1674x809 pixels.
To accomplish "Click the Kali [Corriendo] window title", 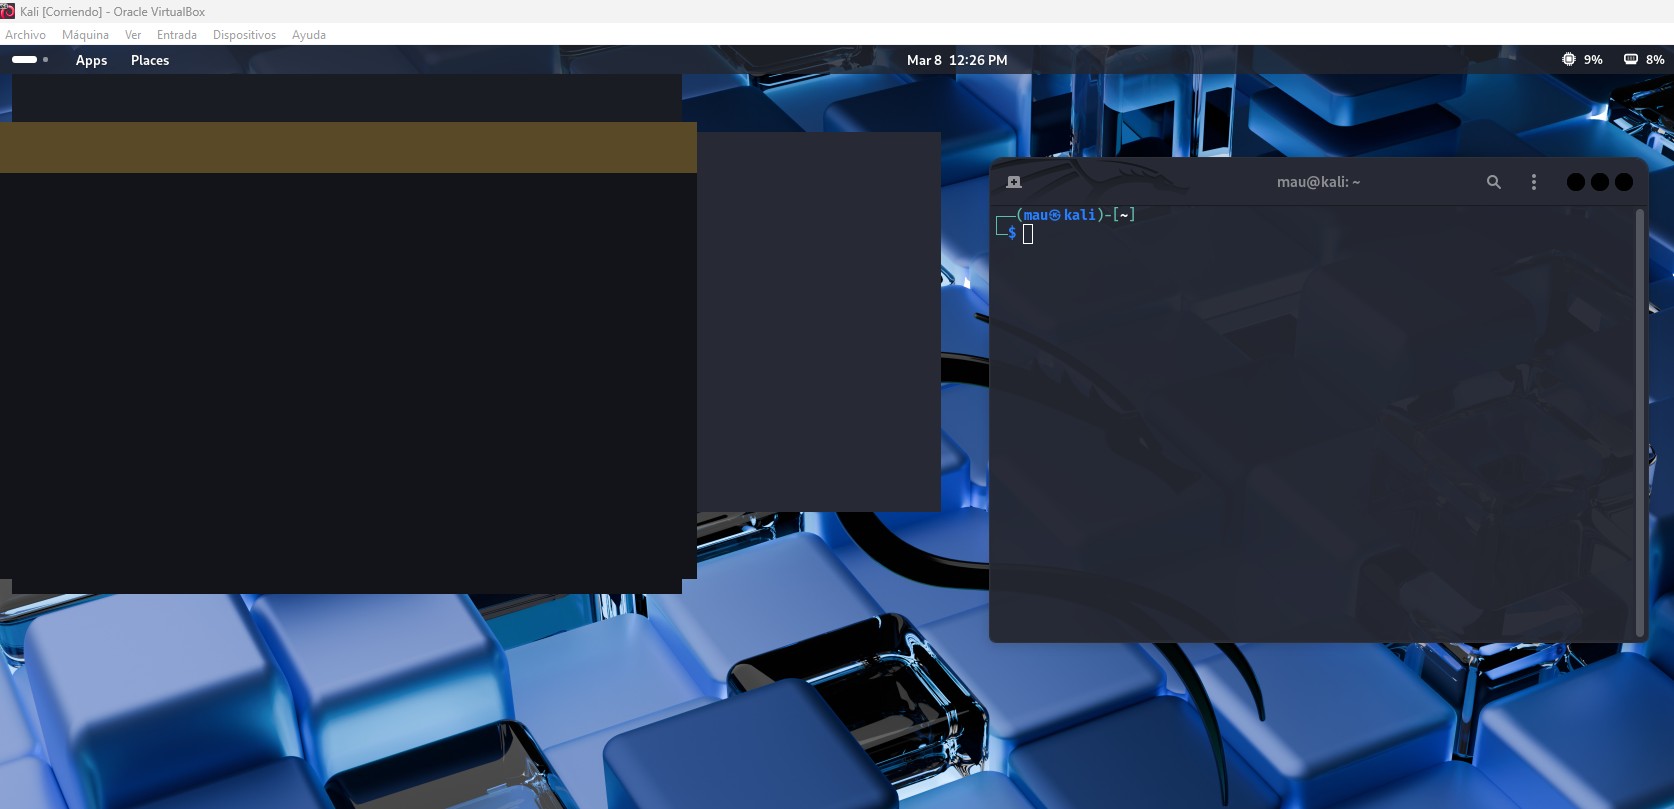I will [112, 12].
